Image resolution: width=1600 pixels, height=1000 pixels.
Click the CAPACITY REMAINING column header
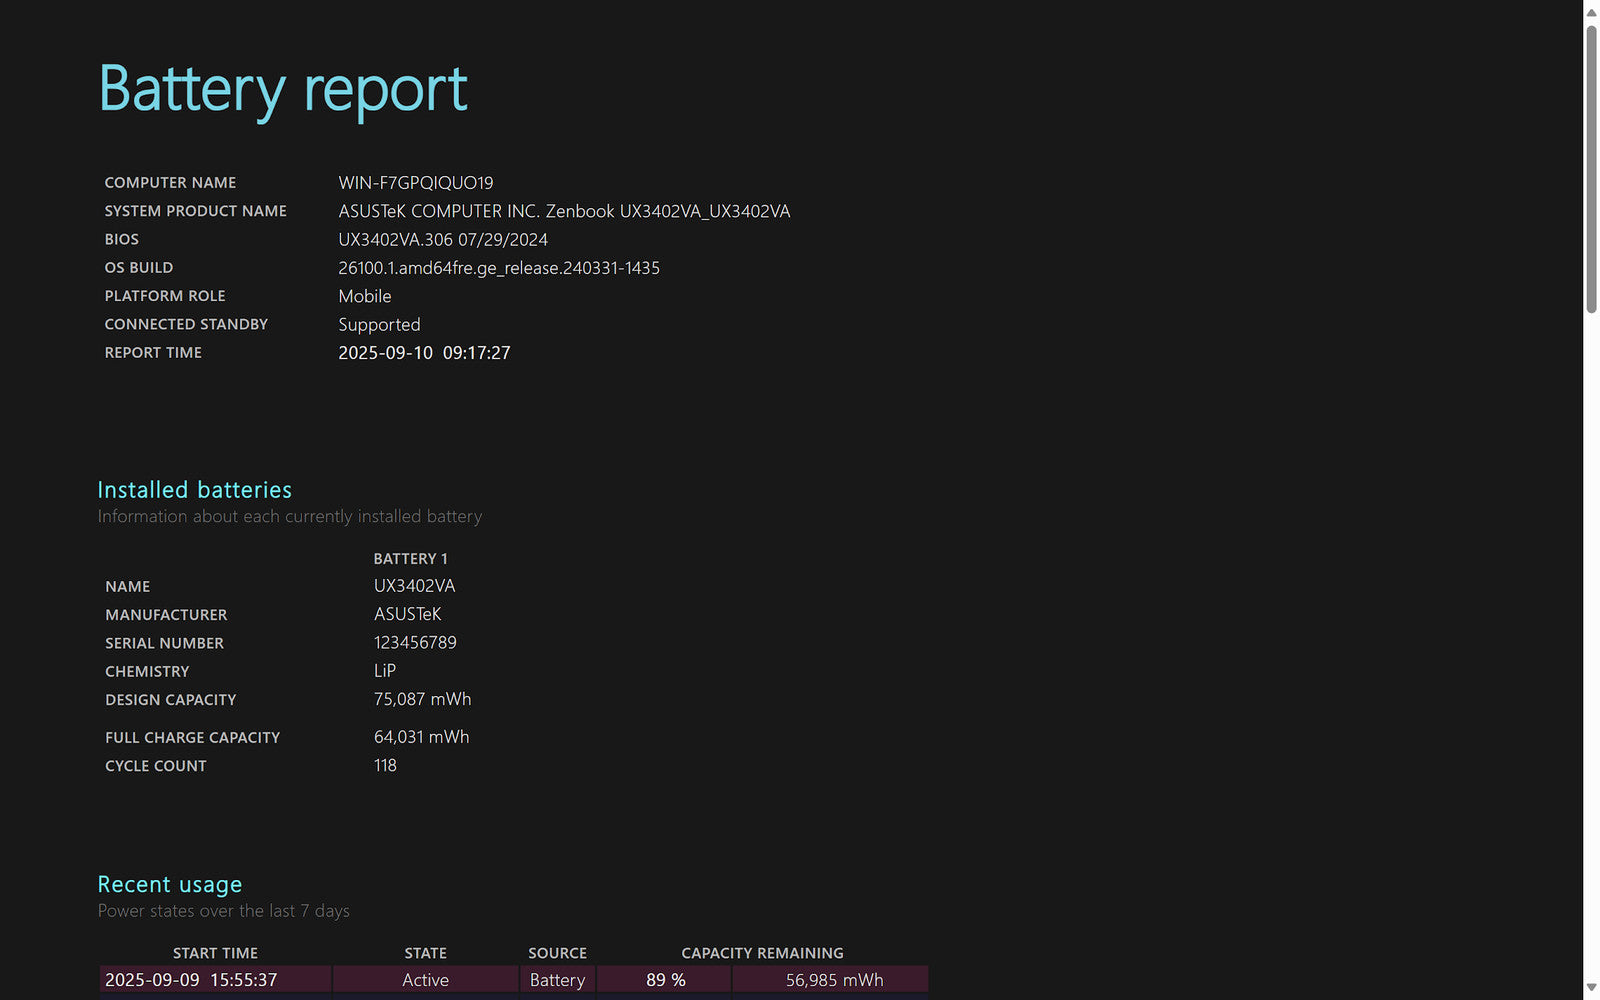(762, 954)
